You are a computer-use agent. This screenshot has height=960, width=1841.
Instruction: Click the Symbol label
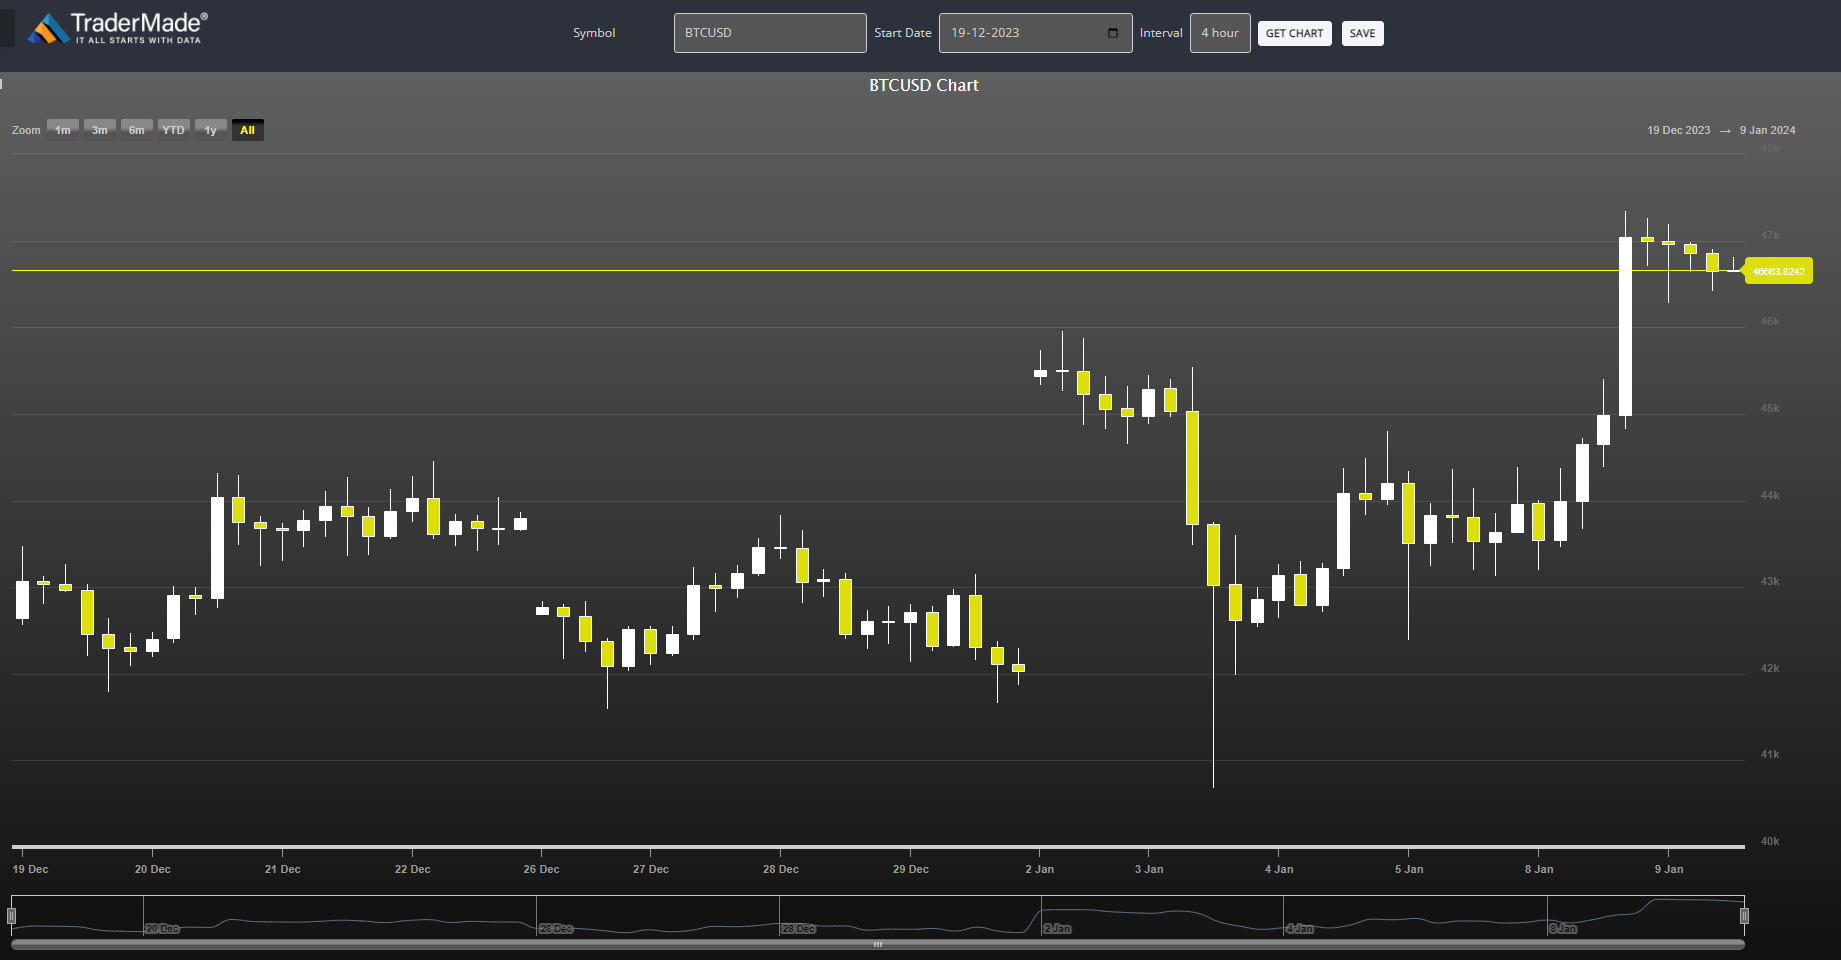pyautogui.click(x=594, y=33)
